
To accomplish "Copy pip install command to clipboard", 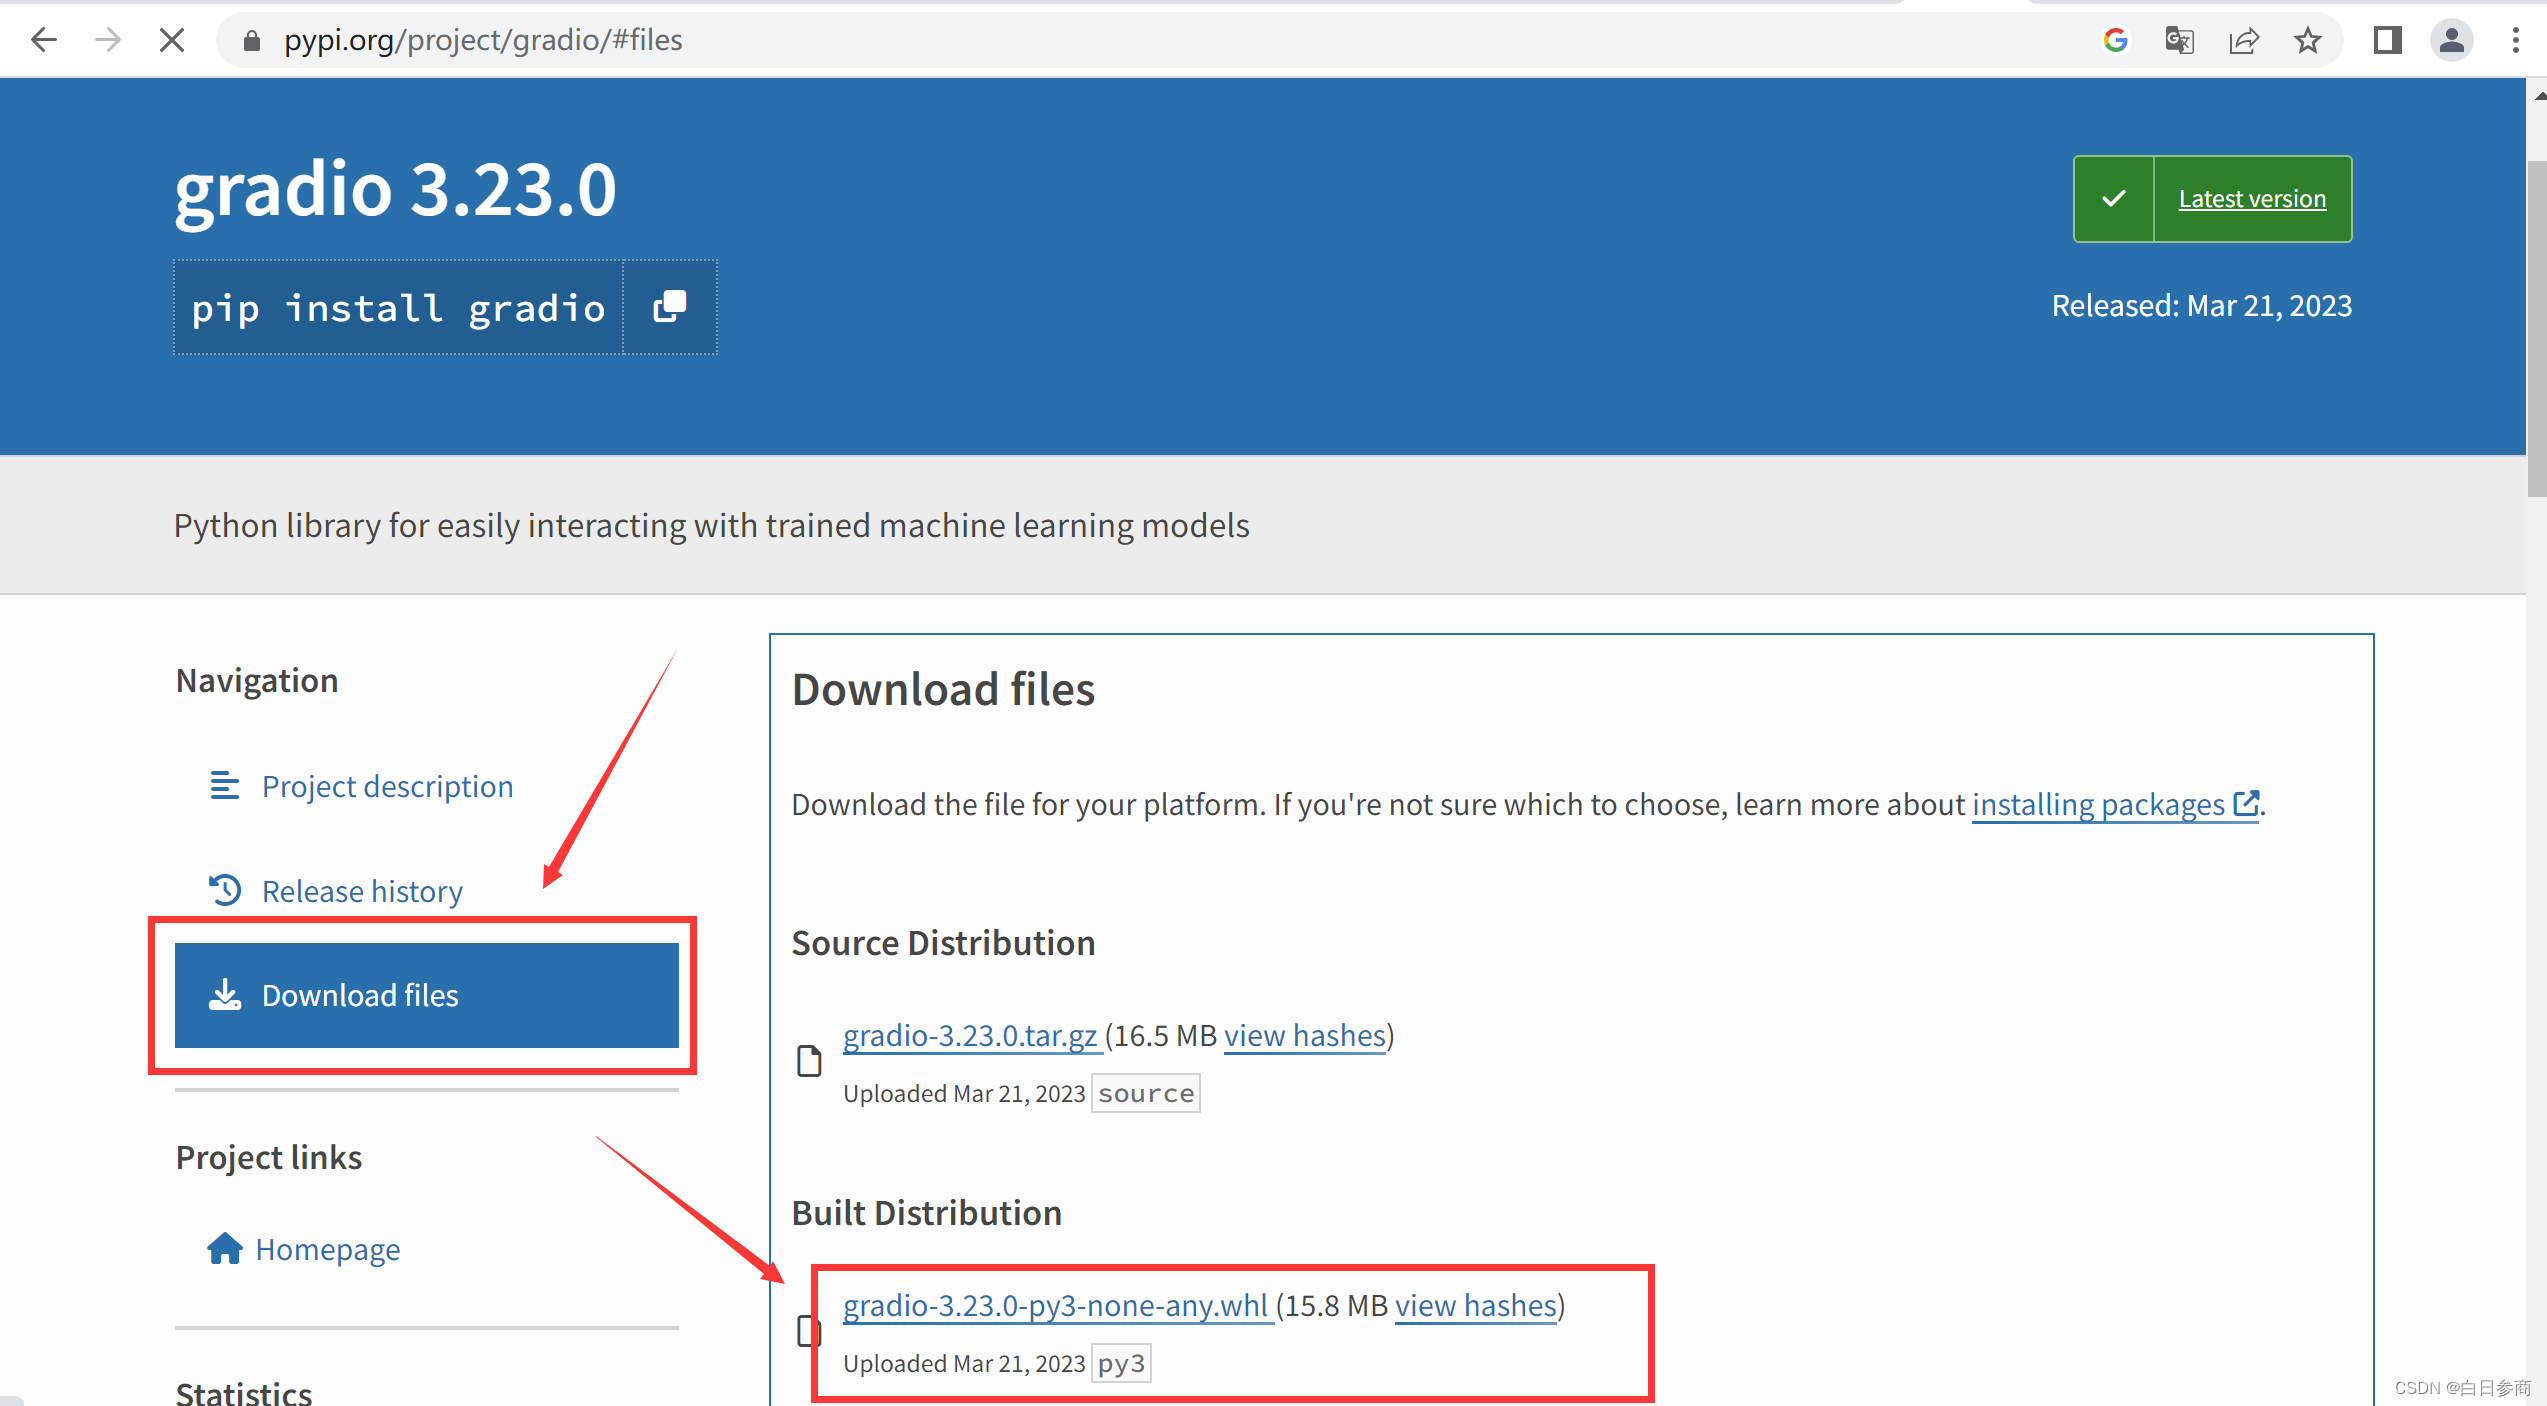I will click(x=669, y=307).
